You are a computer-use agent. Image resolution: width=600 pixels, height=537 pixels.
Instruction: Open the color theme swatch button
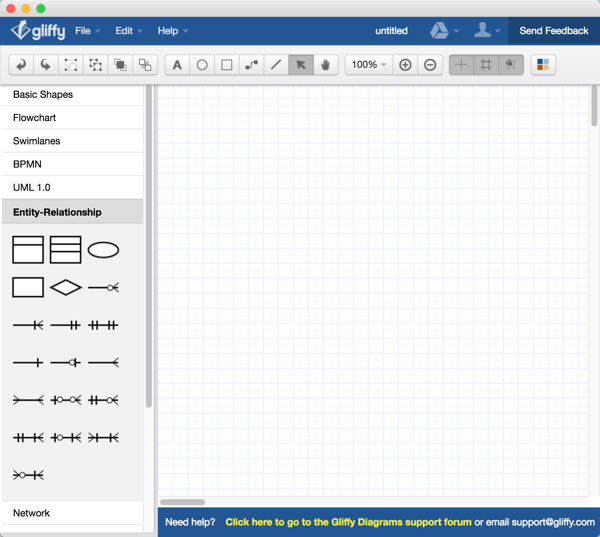pyautogui.click(x=543, y=65)
